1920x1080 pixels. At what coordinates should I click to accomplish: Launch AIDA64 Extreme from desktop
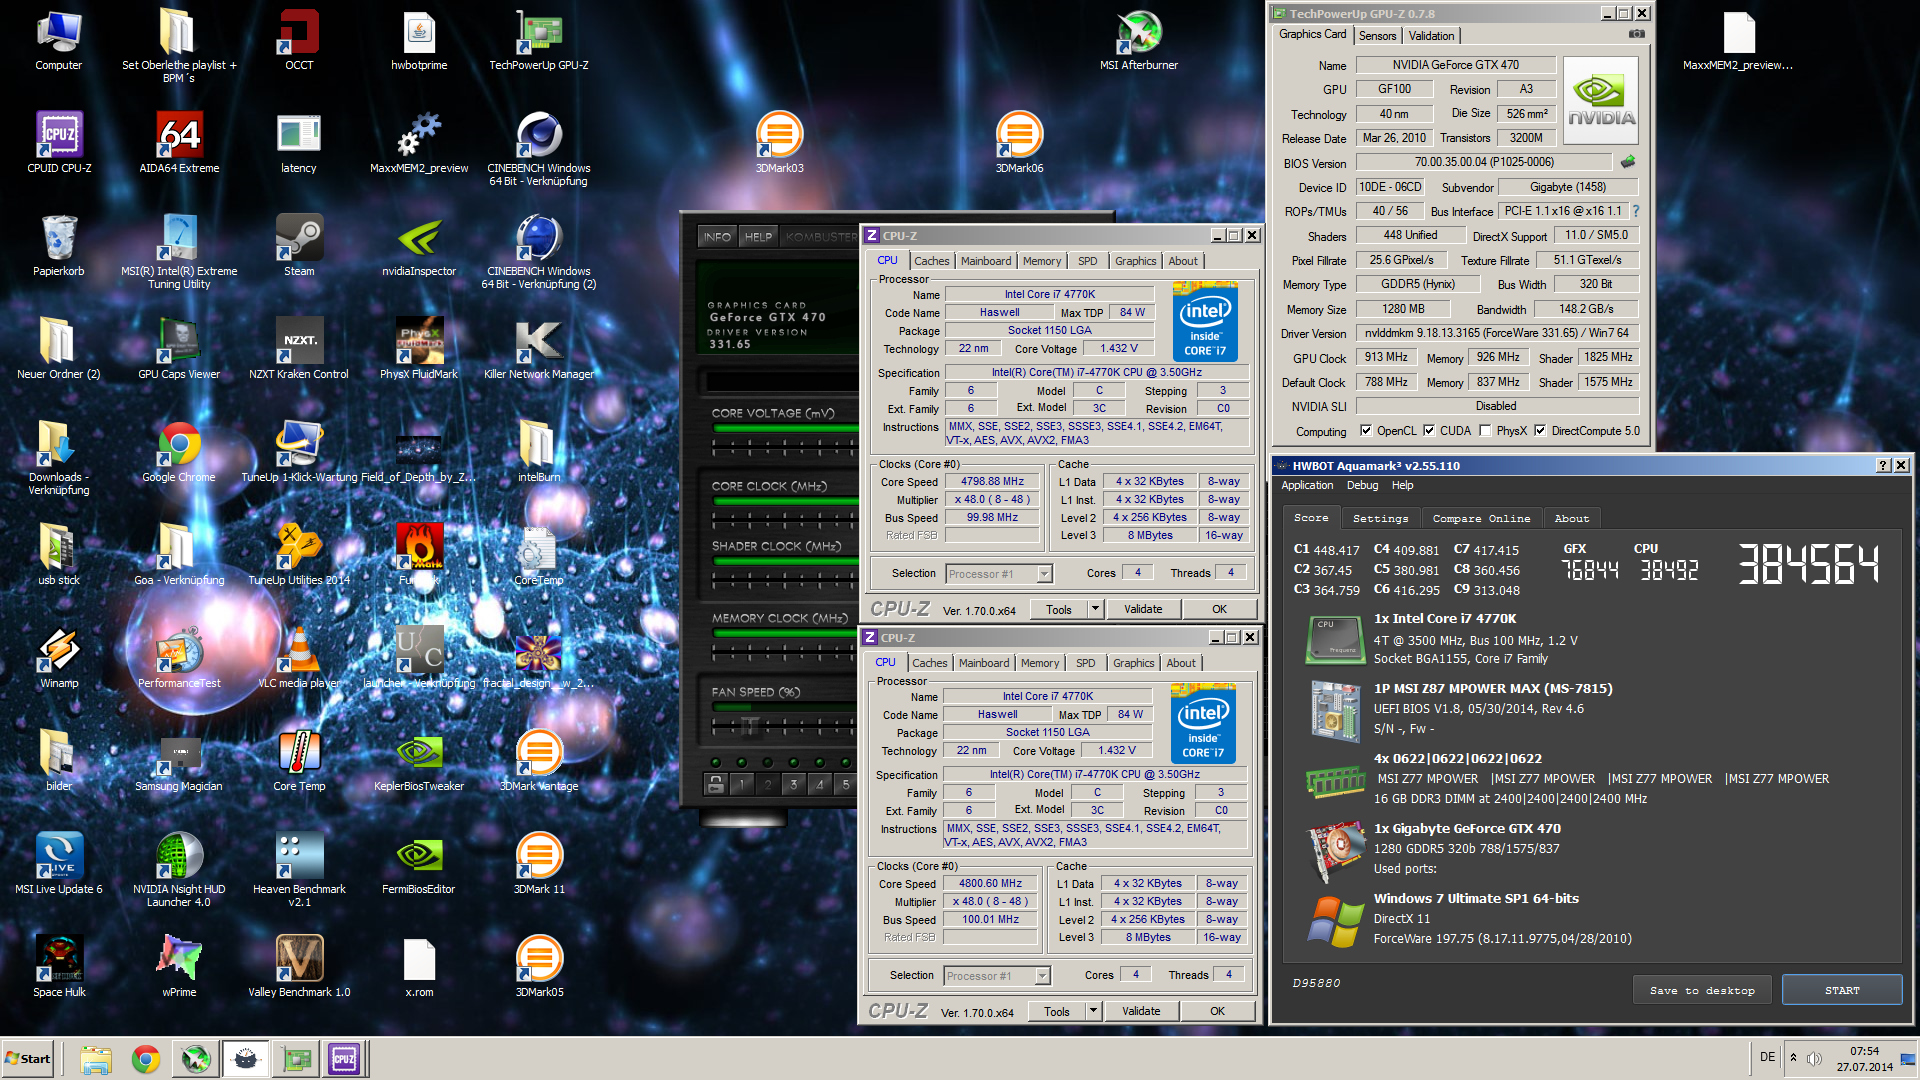point(179,144)
